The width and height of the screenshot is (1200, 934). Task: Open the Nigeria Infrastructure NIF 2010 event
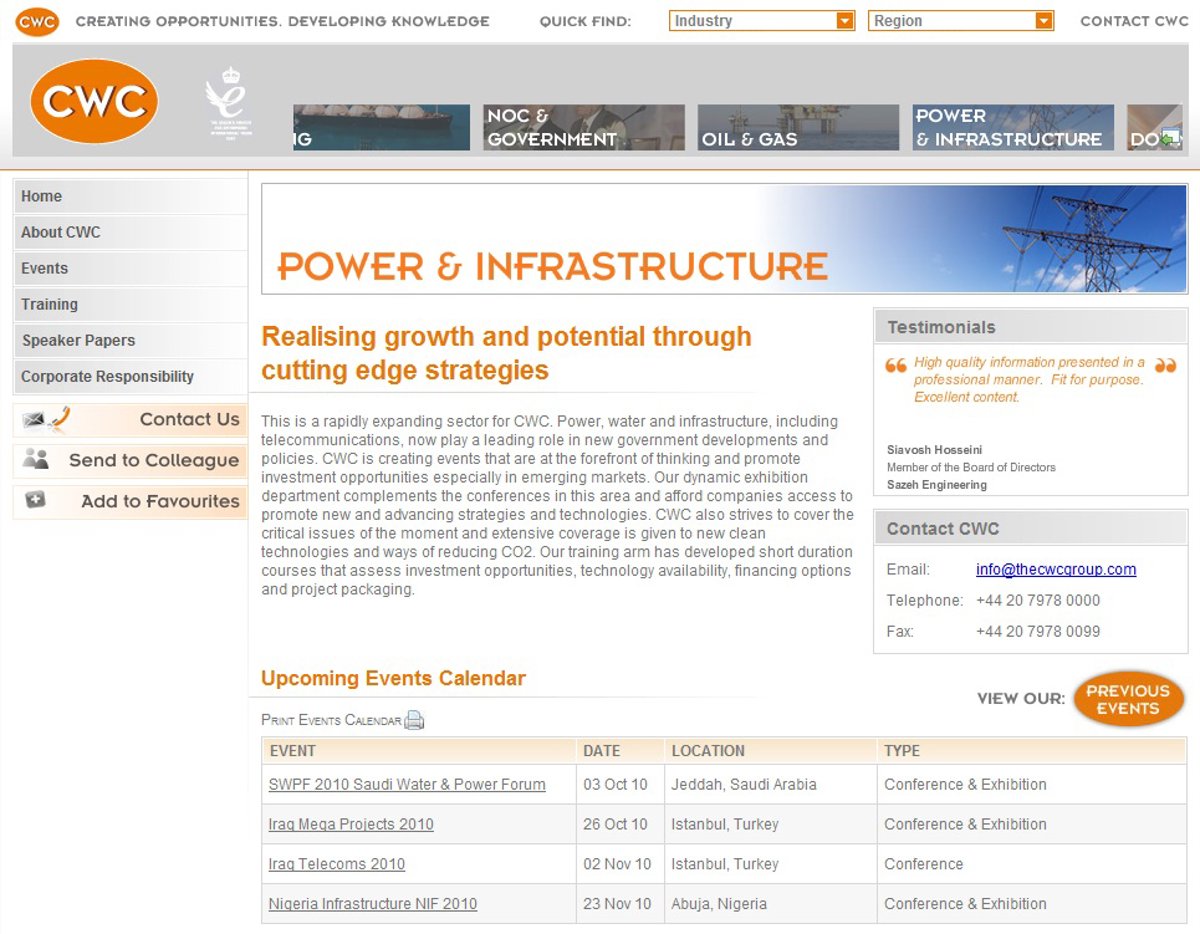point(372,904)
